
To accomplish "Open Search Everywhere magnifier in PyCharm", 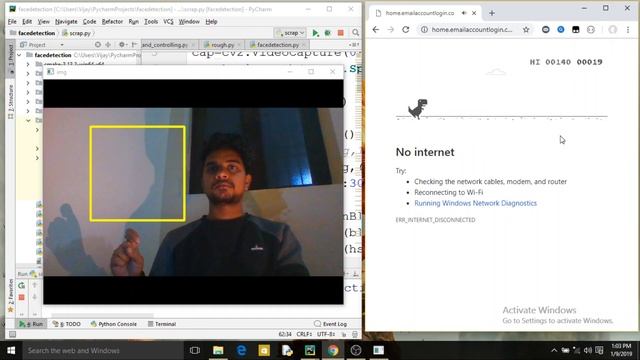I will coord(356,33).
